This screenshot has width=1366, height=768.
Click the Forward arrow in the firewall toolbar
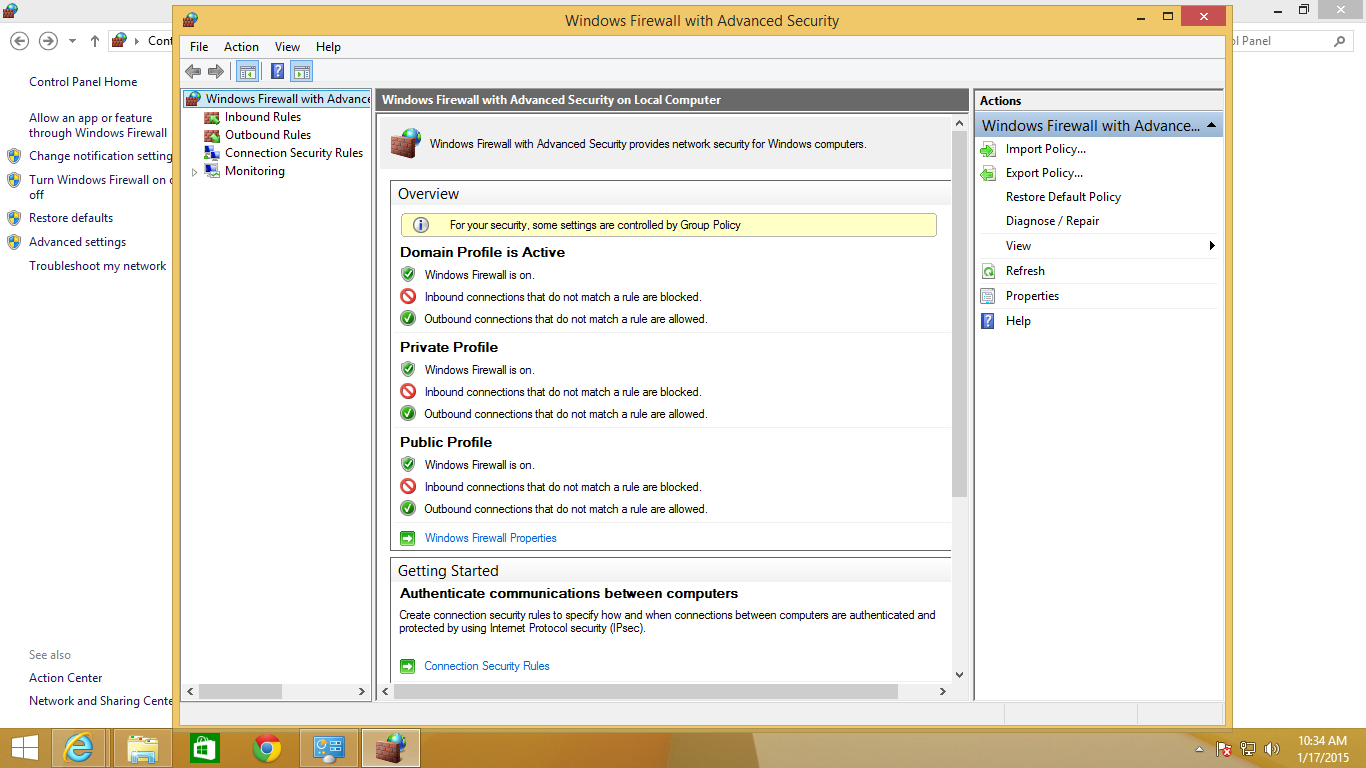click(215, 71)
